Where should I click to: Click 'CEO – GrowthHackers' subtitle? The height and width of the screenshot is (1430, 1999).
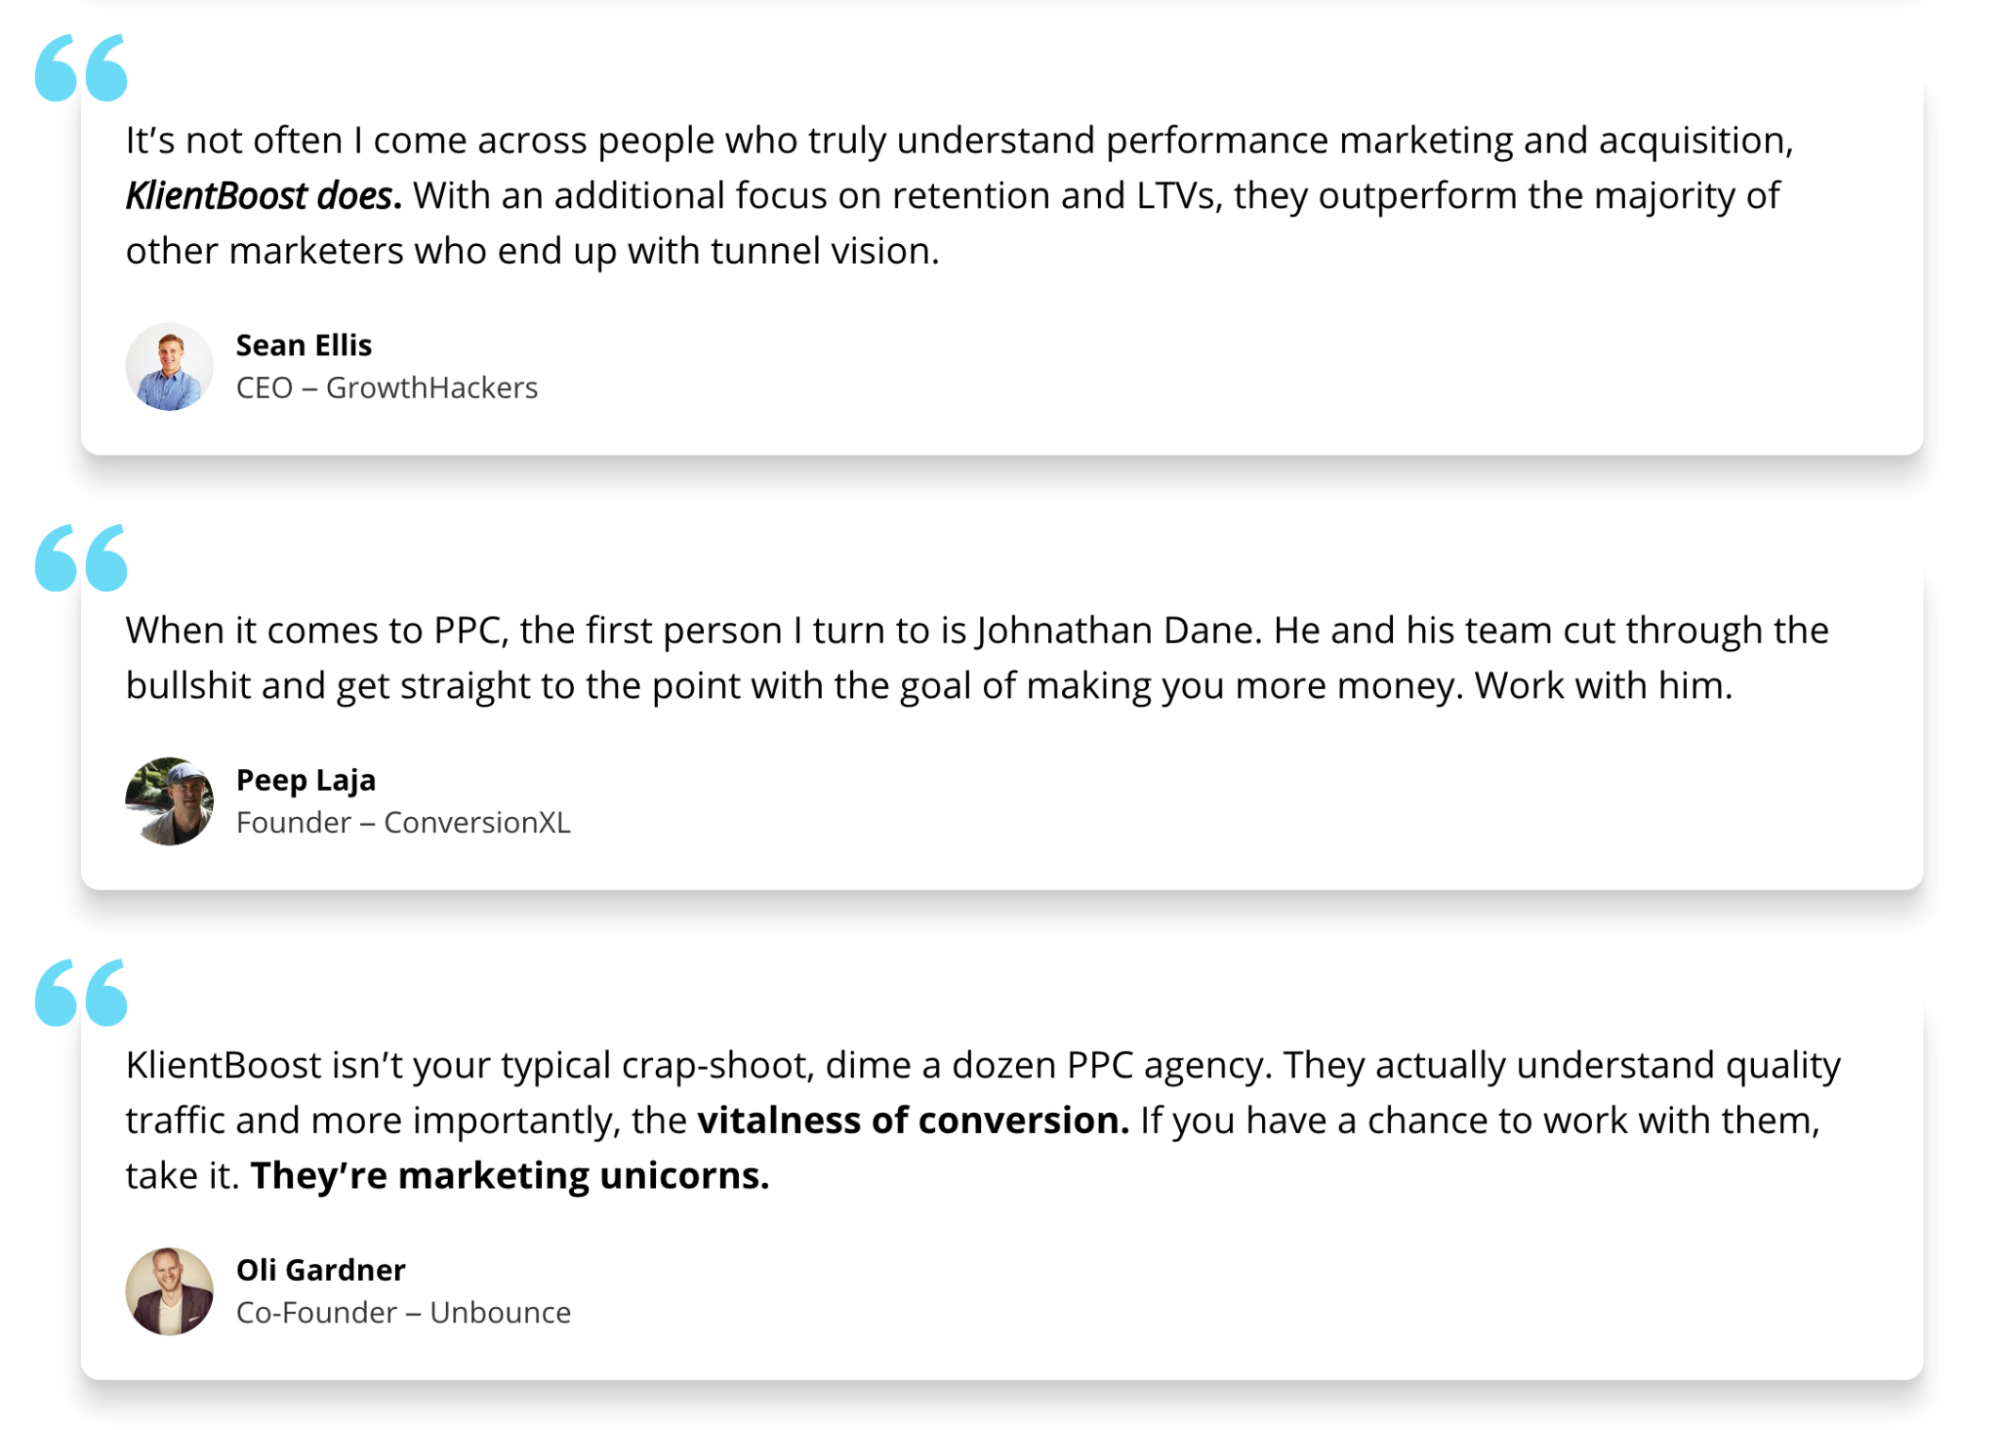pos(387,388)
